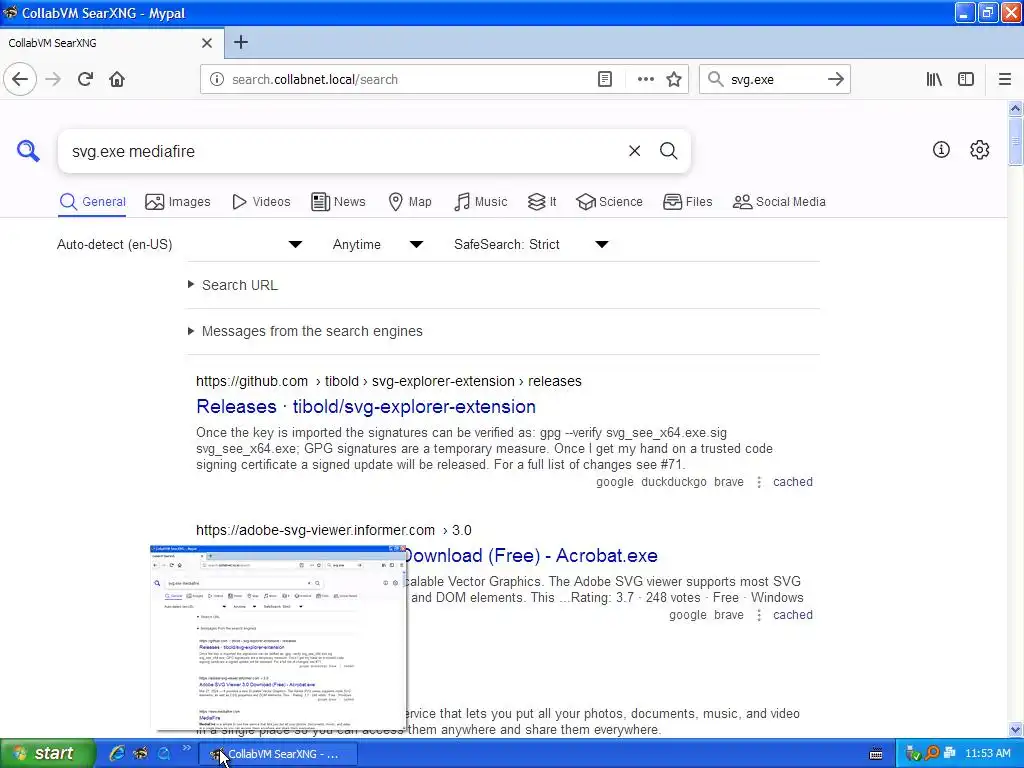Screen dimensions: 1024x768
Task: Open Releases · tibold/svg-explorer-extension result
Action: pos(366,407)
